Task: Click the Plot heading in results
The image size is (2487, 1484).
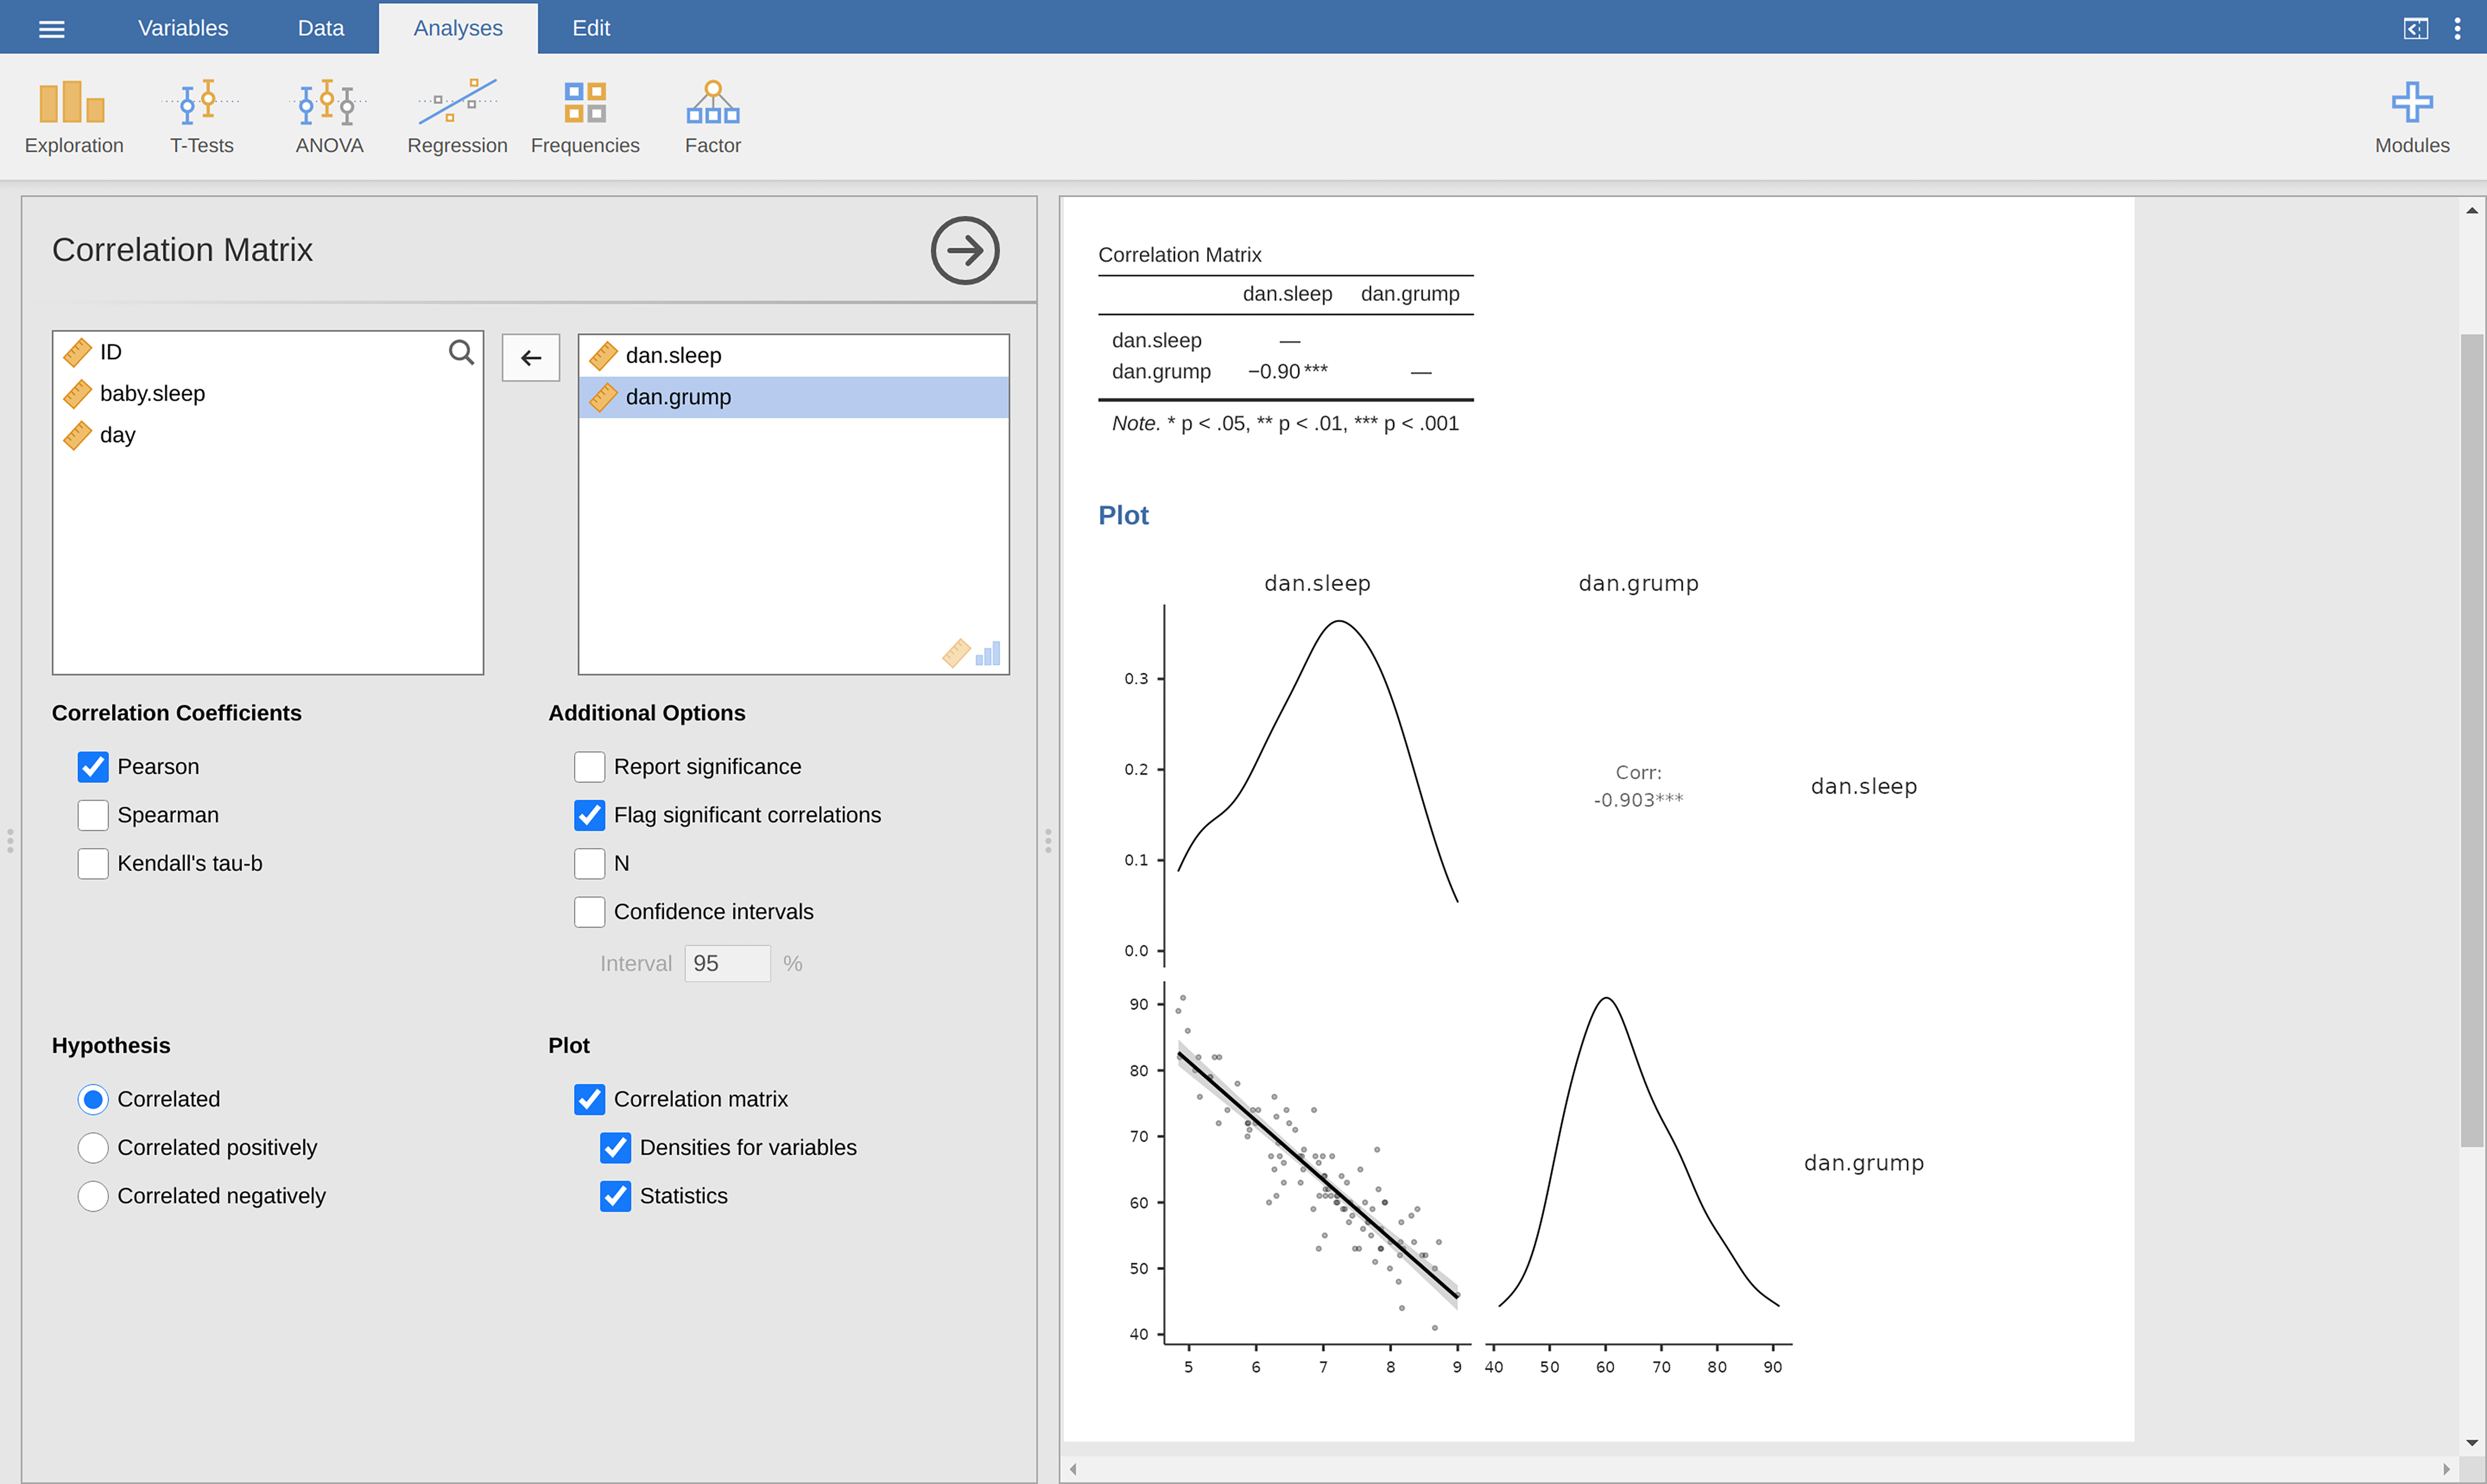Action: point(1123,515)
